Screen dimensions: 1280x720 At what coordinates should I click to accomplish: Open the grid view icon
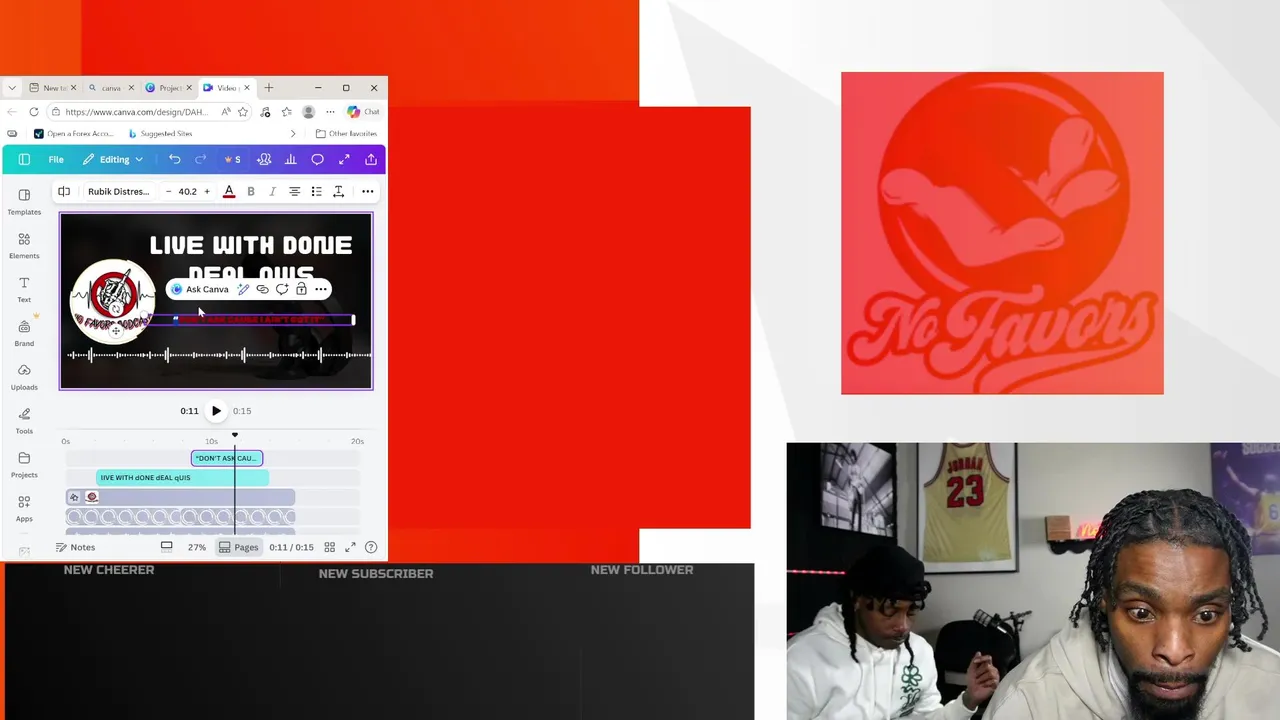[329, 547]
